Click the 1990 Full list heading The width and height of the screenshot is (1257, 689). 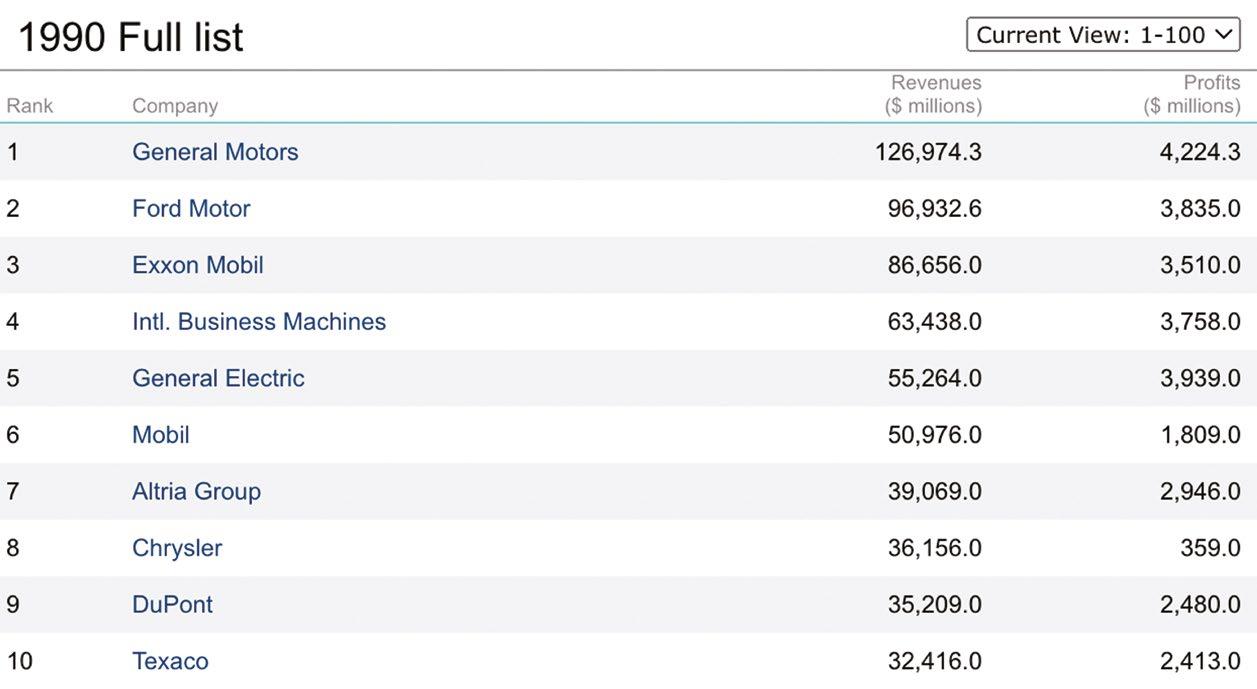131,37
